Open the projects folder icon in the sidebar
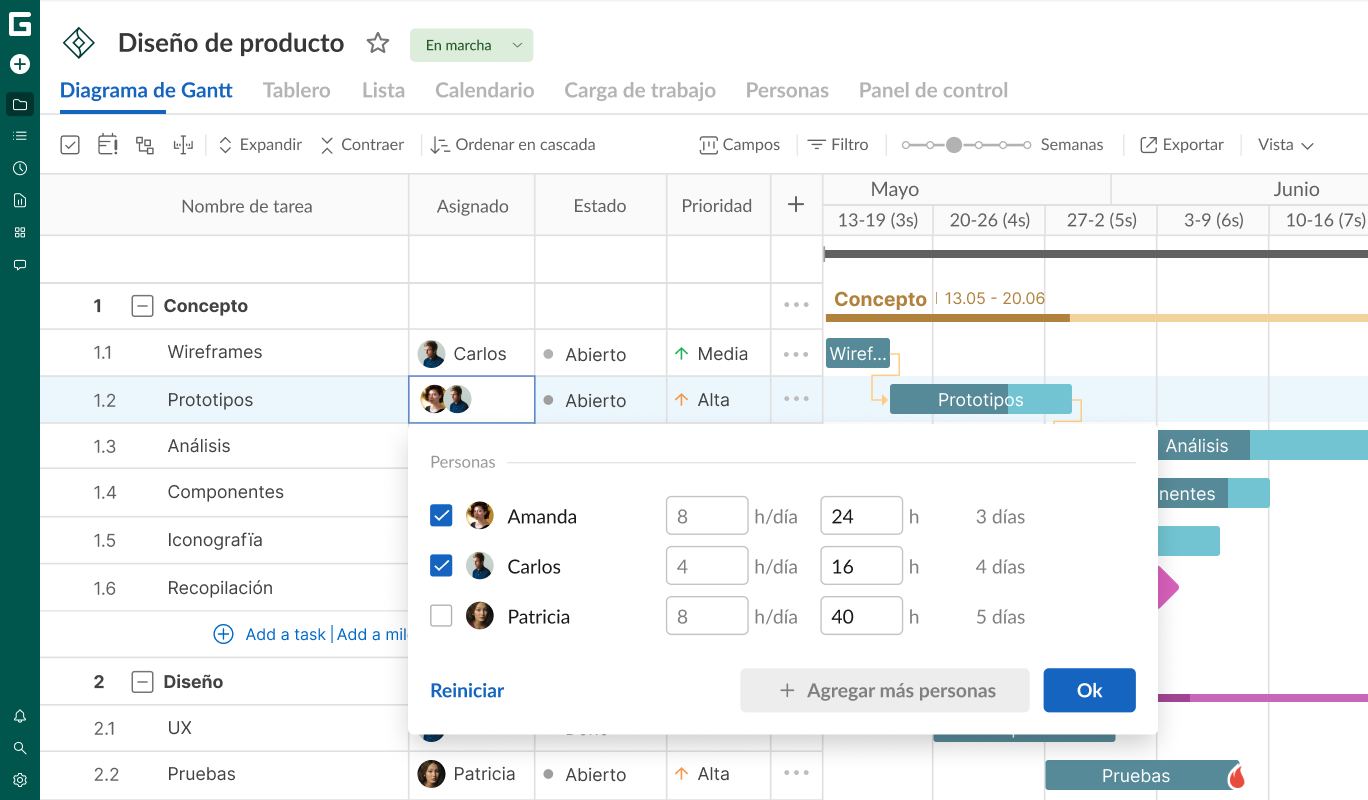 [20, 104]
